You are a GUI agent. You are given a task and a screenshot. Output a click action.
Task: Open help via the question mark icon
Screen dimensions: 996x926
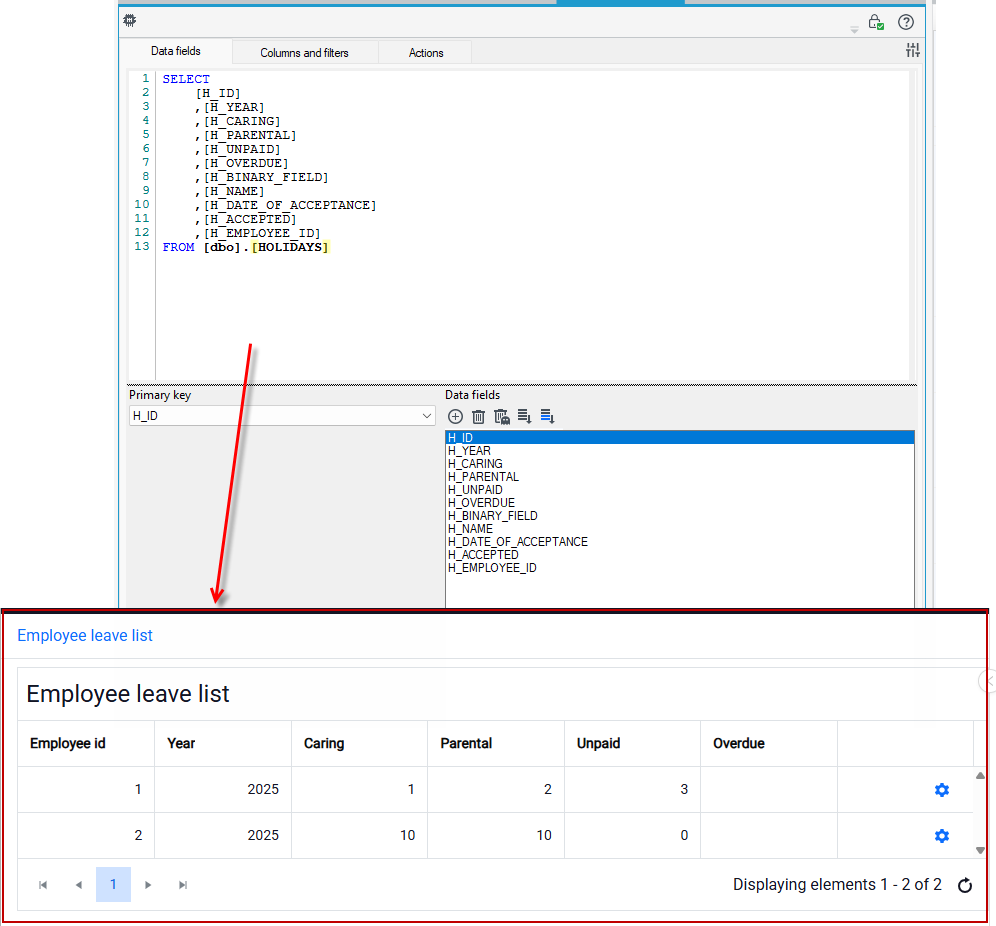tap(906, 22)
